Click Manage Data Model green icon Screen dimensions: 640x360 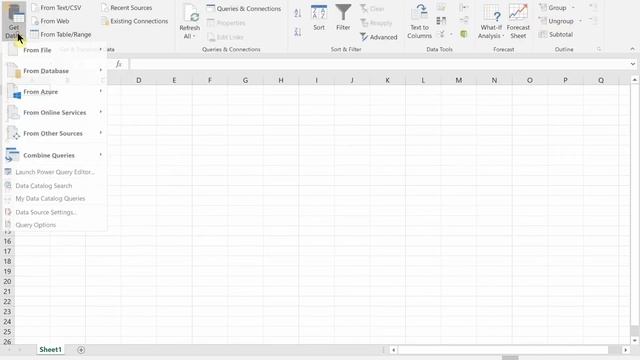tap(464, 34)
